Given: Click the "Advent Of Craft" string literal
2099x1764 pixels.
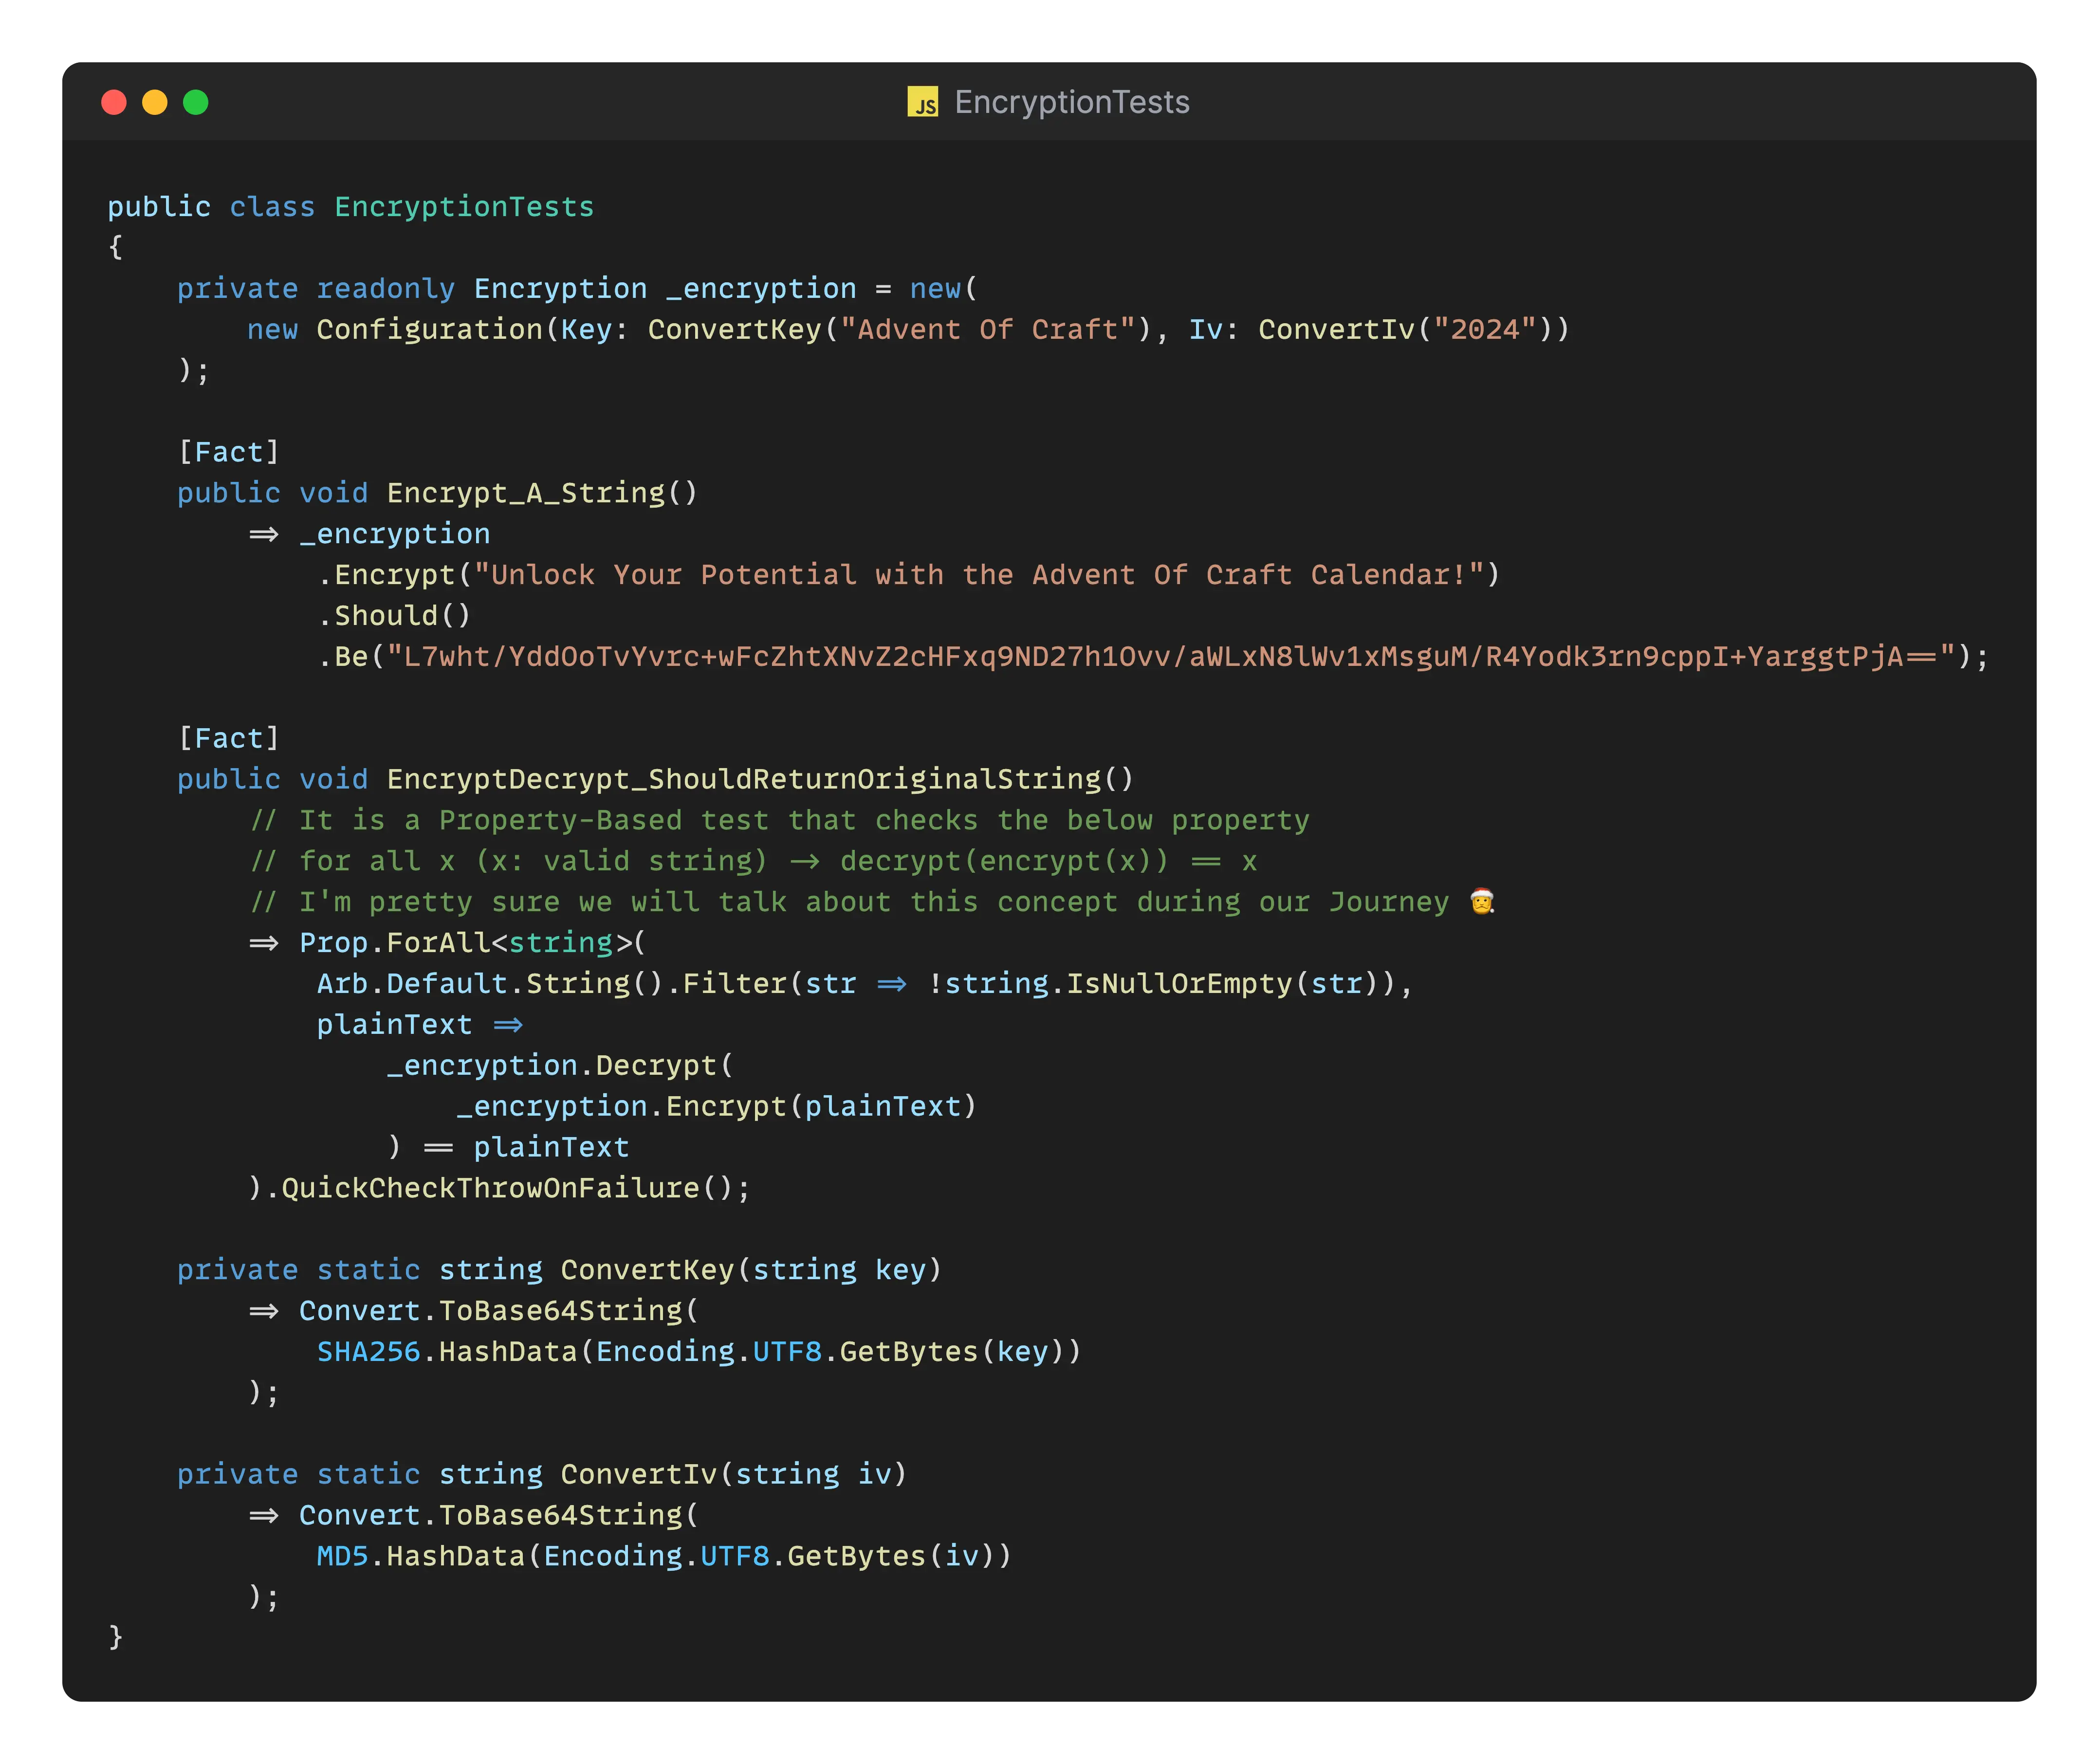Looking at the screenshot, I should 988,330.
